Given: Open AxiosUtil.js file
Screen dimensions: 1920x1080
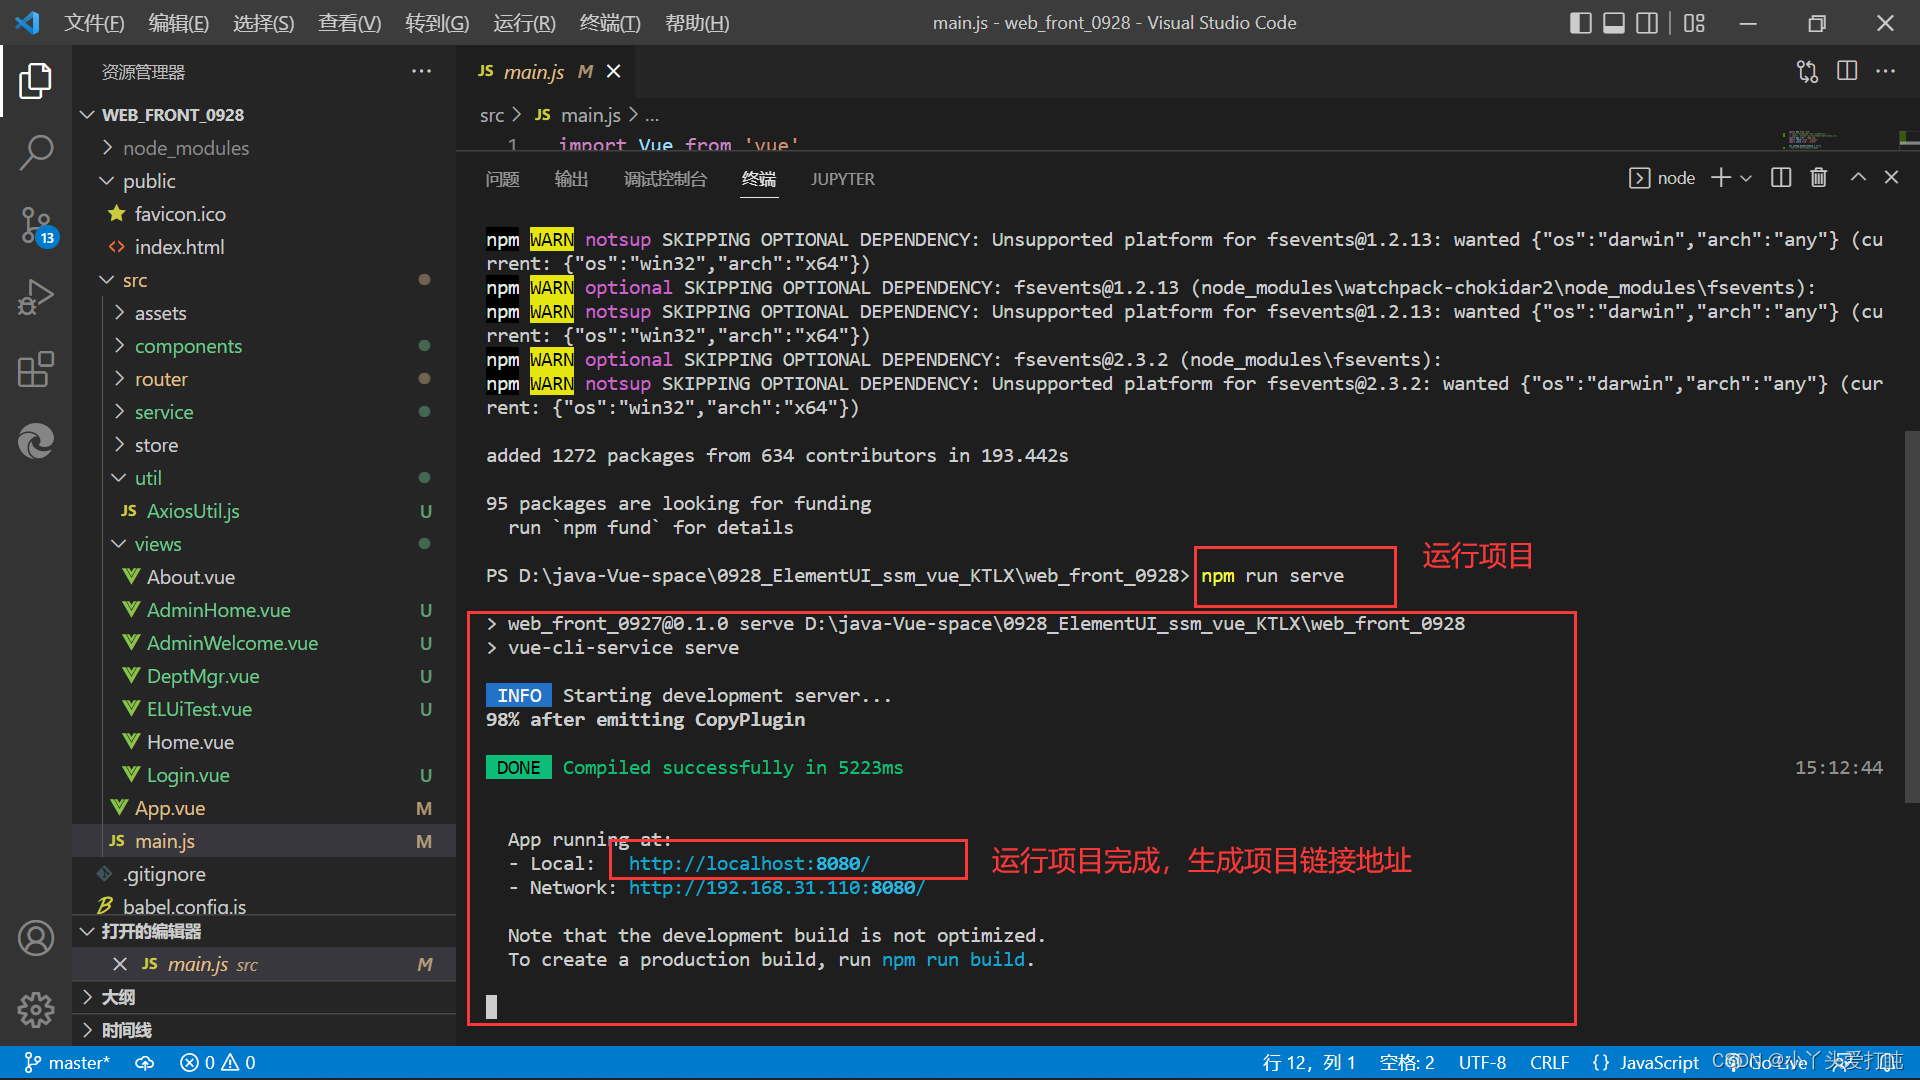Looking at the screenshot, I should pyautogui.click(x=264, y=511).
